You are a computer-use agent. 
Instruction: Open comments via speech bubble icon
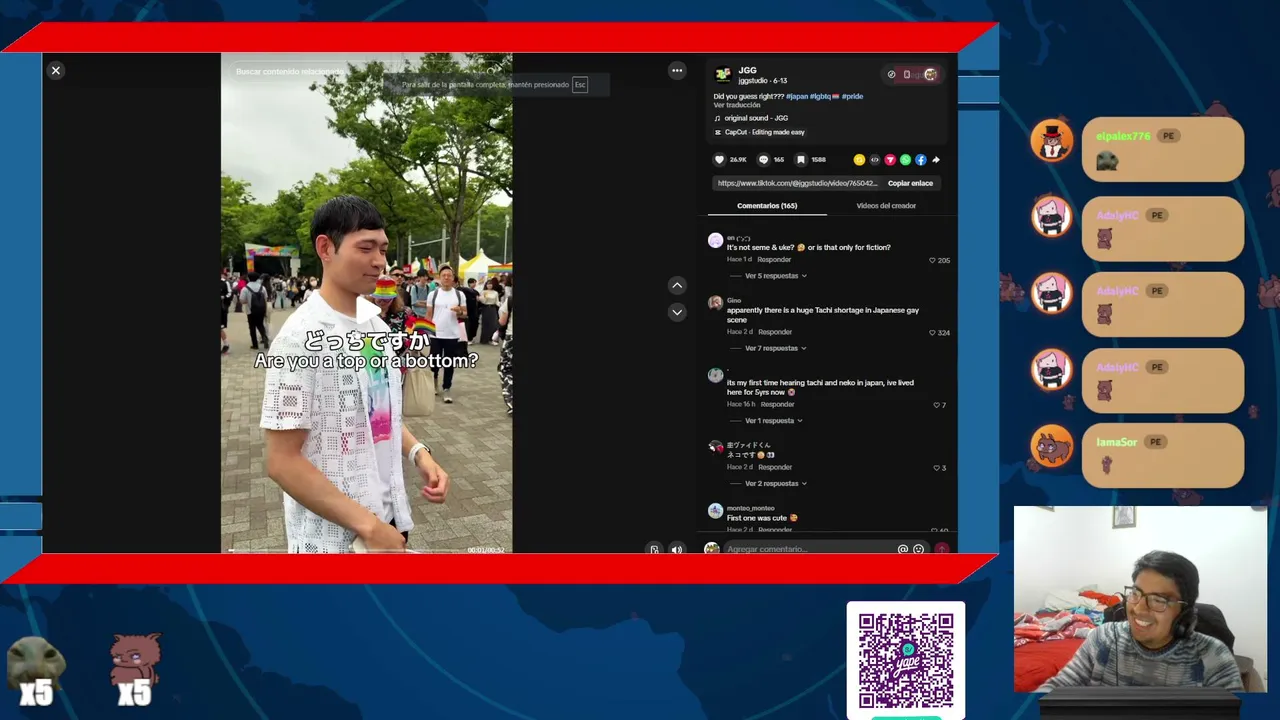(x=763, y=160)
